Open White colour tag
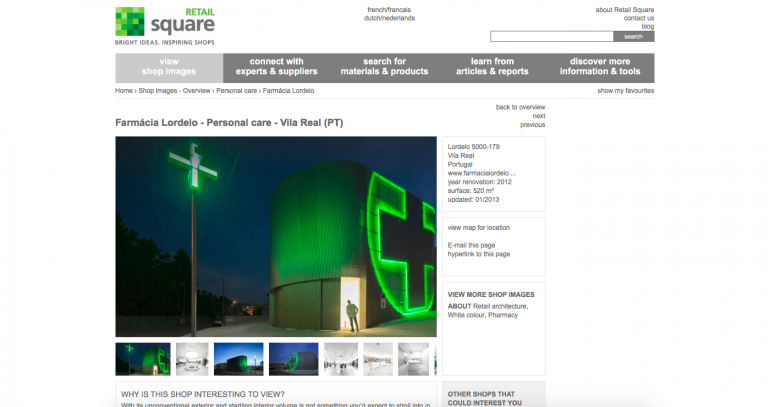 465,315
